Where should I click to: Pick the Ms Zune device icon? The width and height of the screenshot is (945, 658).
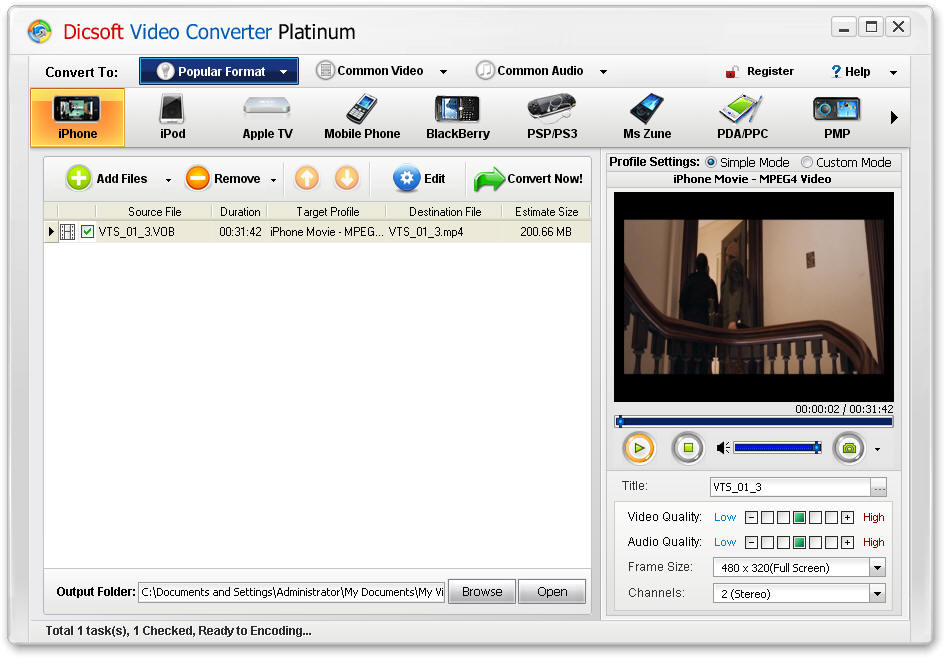point(647,109)
